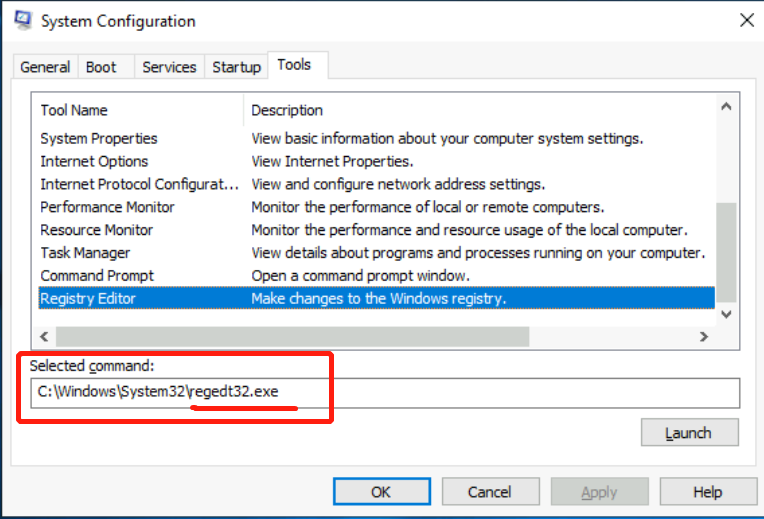Open the Startup tab
The height and width of the screenshot is (519, 764).
236,67
